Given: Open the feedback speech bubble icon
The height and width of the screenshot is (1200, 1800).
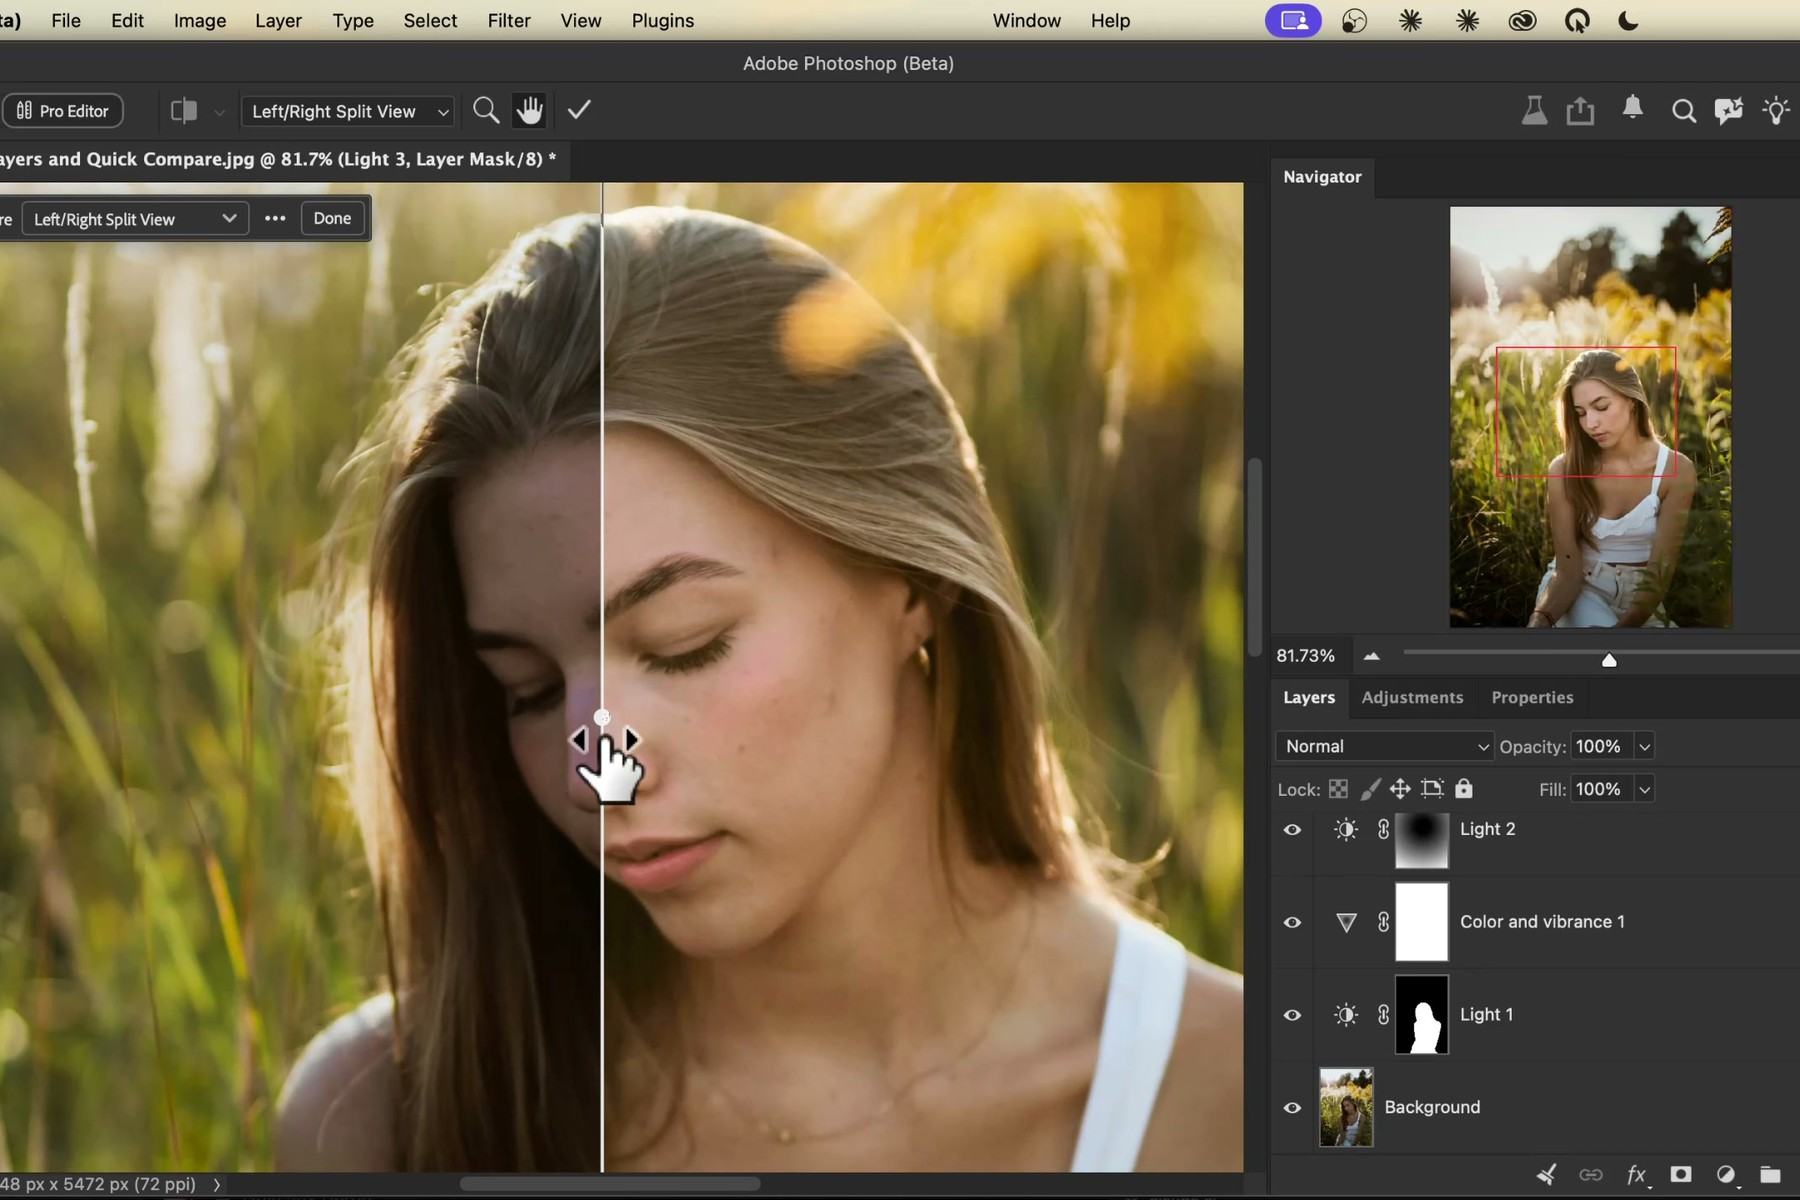Looking at the screenshot, I should click(1728, 111).
